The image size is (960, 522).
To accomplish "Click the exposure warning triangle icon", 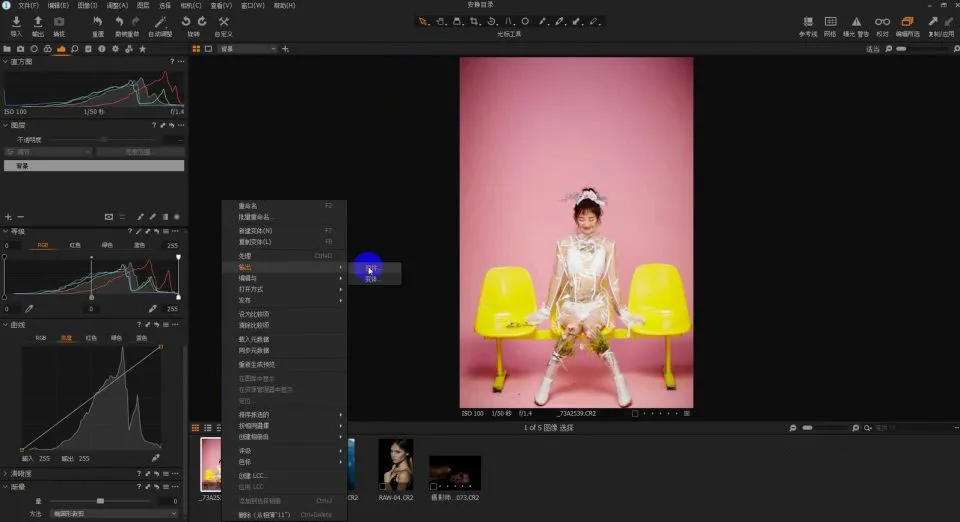I will (856, 22).
